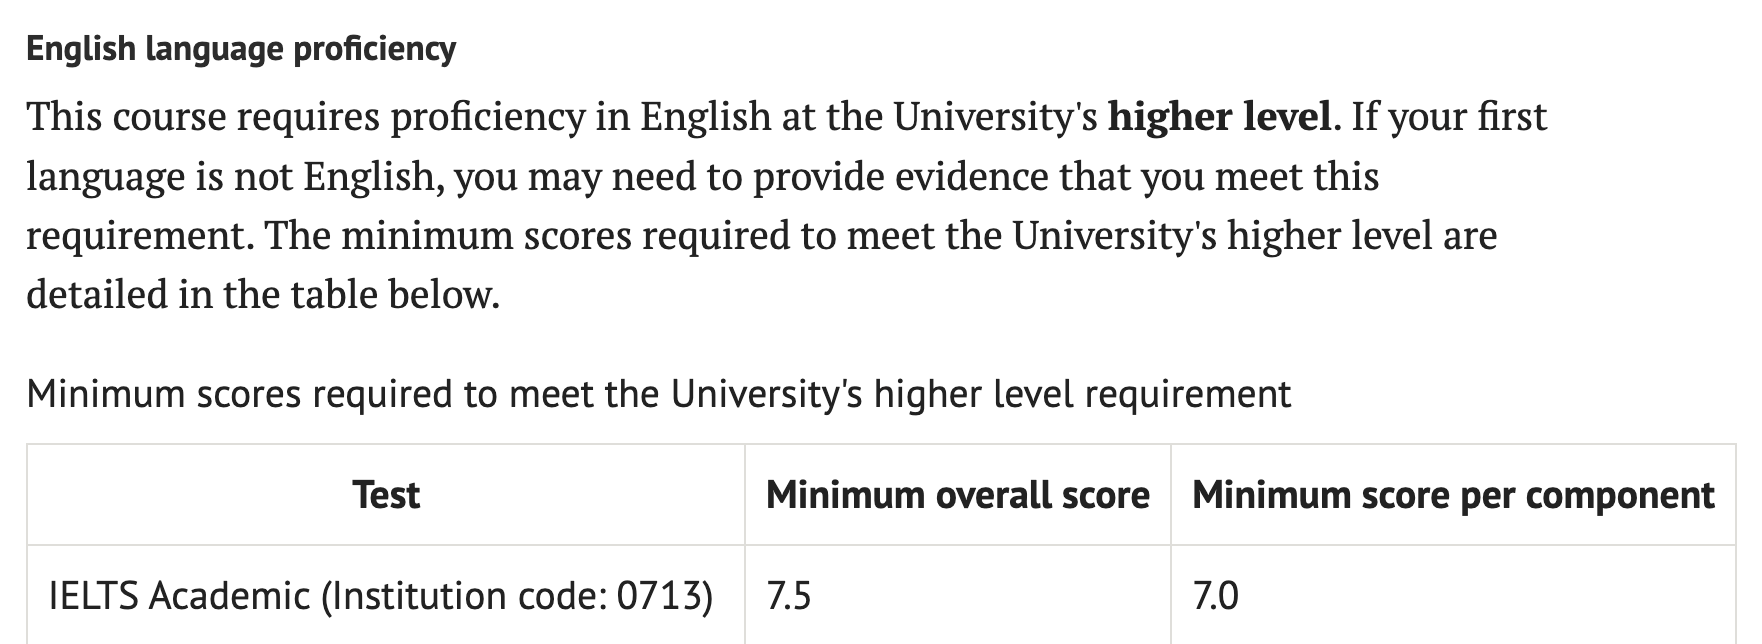Click the words "language is not English"
The height and width of the screenshot is (644, 1762).
tap(233, 177)
